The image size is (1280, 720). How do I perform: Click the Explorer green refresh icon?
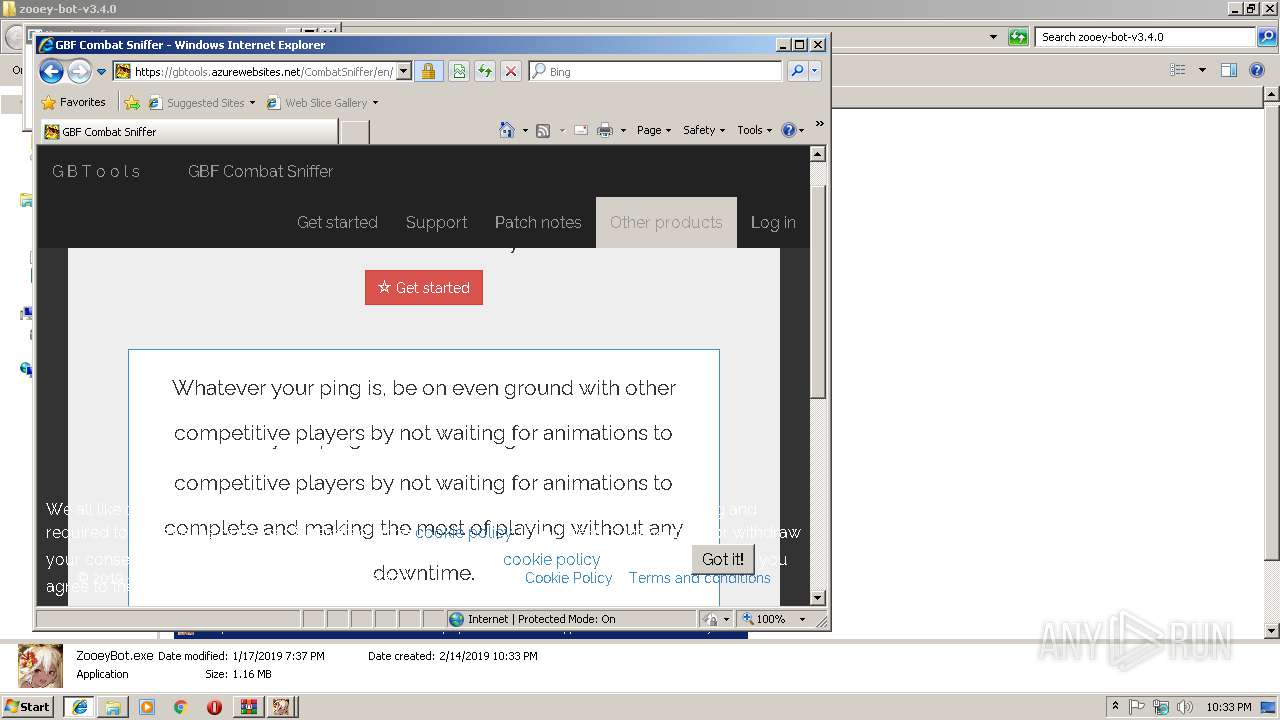click(x=1018, y=37)
